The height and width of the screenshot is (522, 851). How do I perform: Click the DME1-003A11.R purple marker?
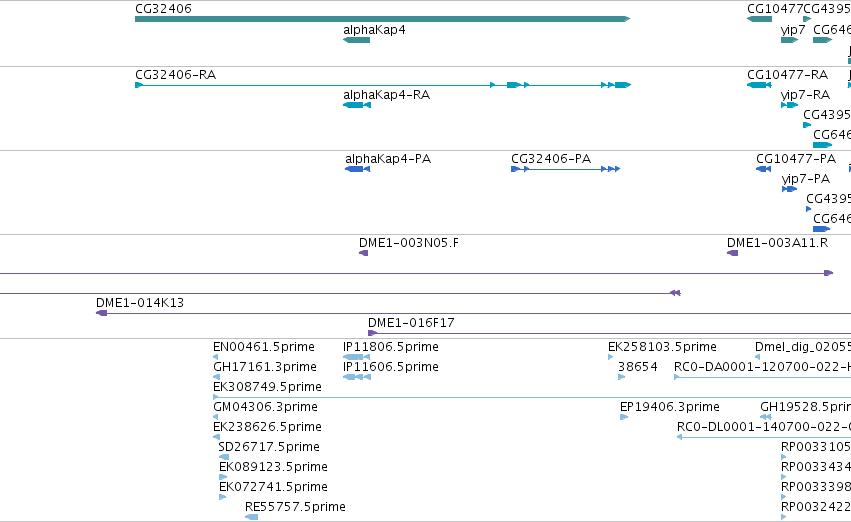point(732,253)
